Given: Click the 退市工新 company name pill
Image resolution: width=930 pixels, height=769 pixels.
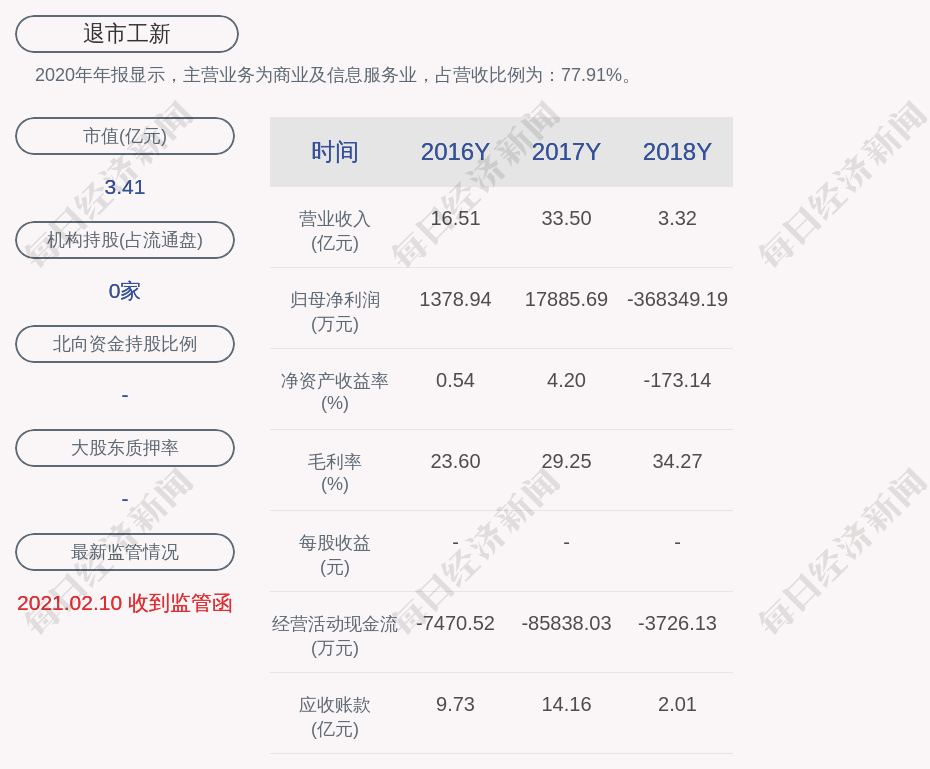Looking at the screenshot, I should 126,34.
